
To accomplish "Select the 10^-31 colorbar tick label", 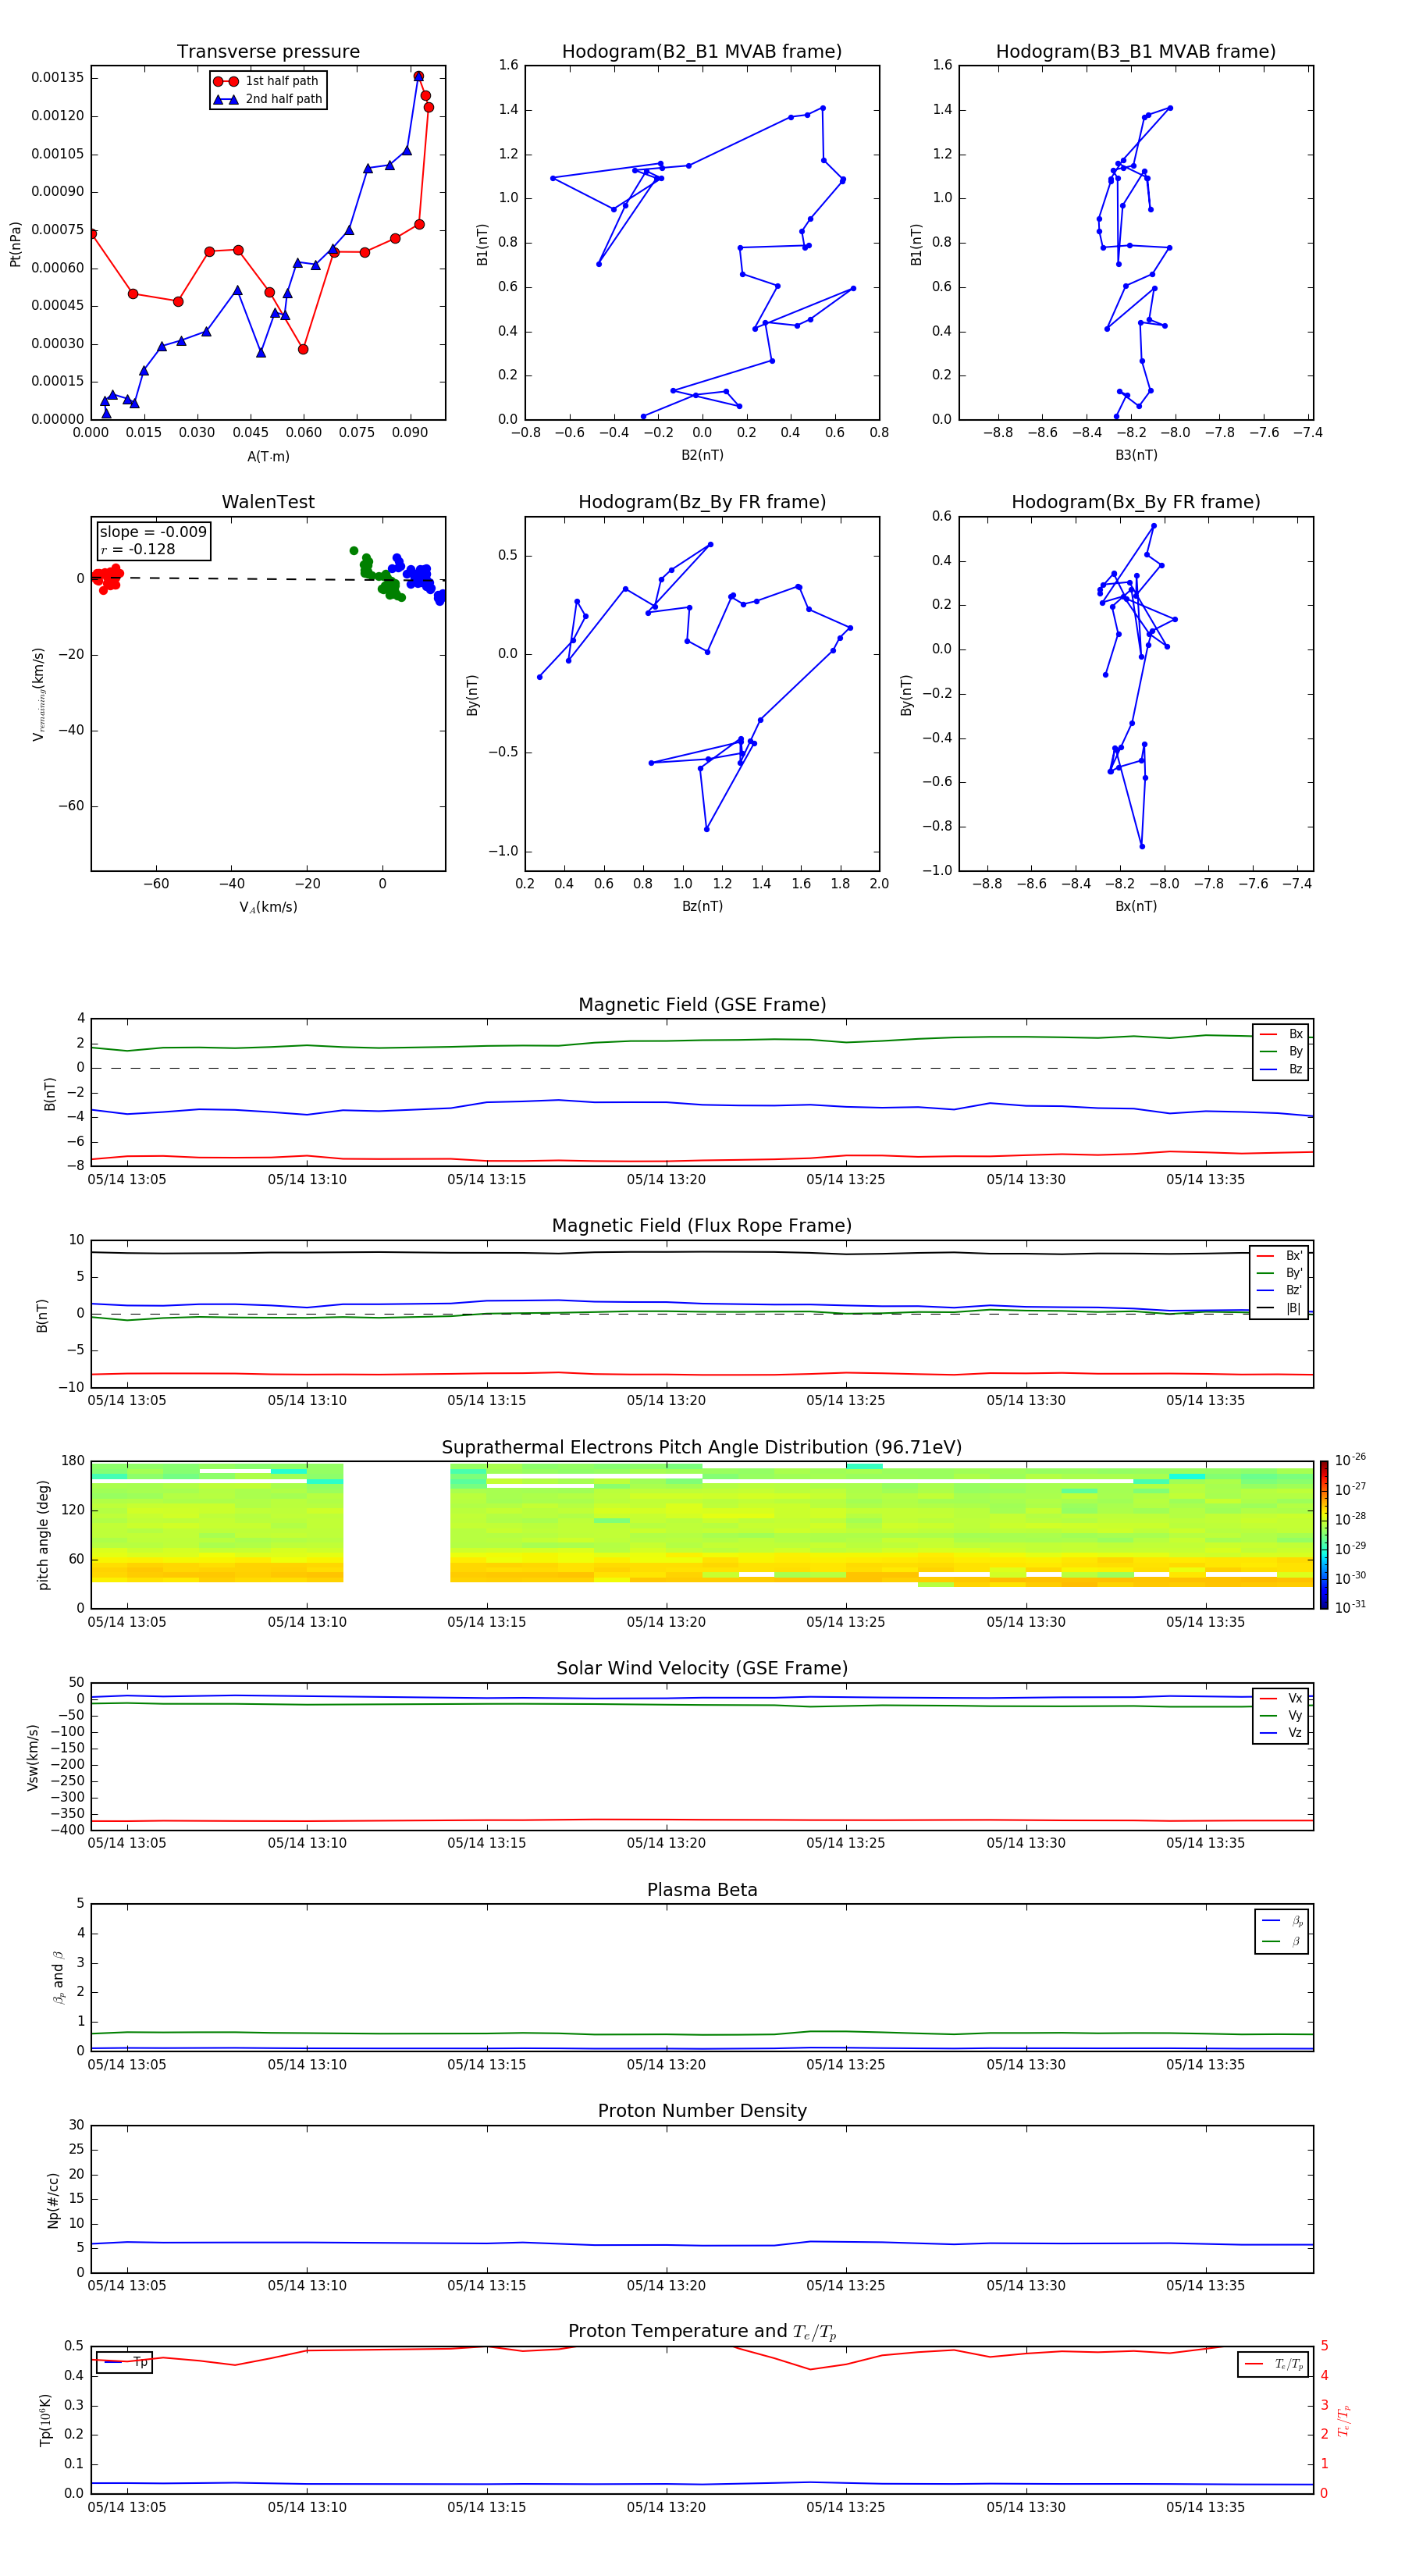I will [x=1350, y=1607].
